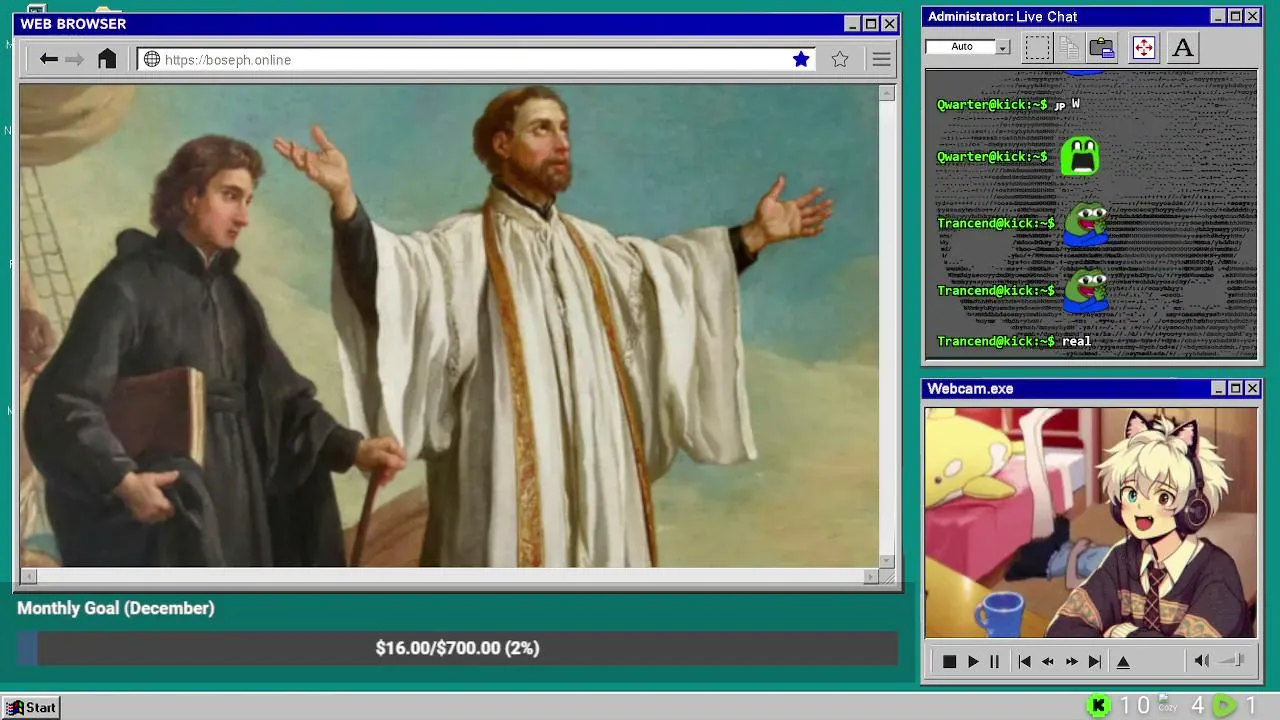The width and height of the screenshot is (1280, 720).
Task: Click the 'real' chat message text
Action: [1076, 341]
